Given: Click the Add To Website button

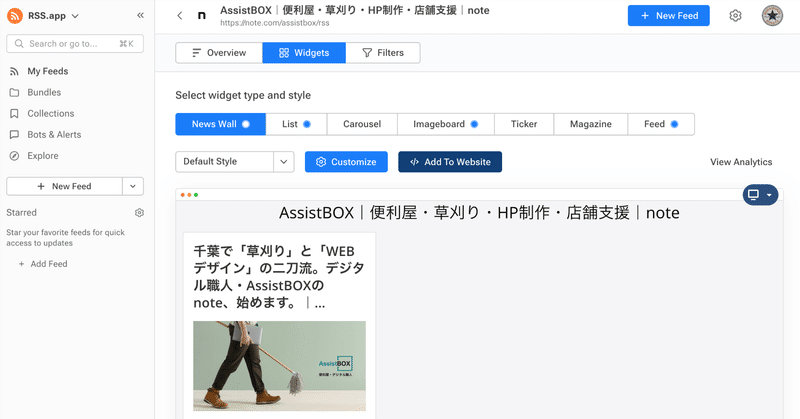Looking at the screenshot, I should pos(450,162).
